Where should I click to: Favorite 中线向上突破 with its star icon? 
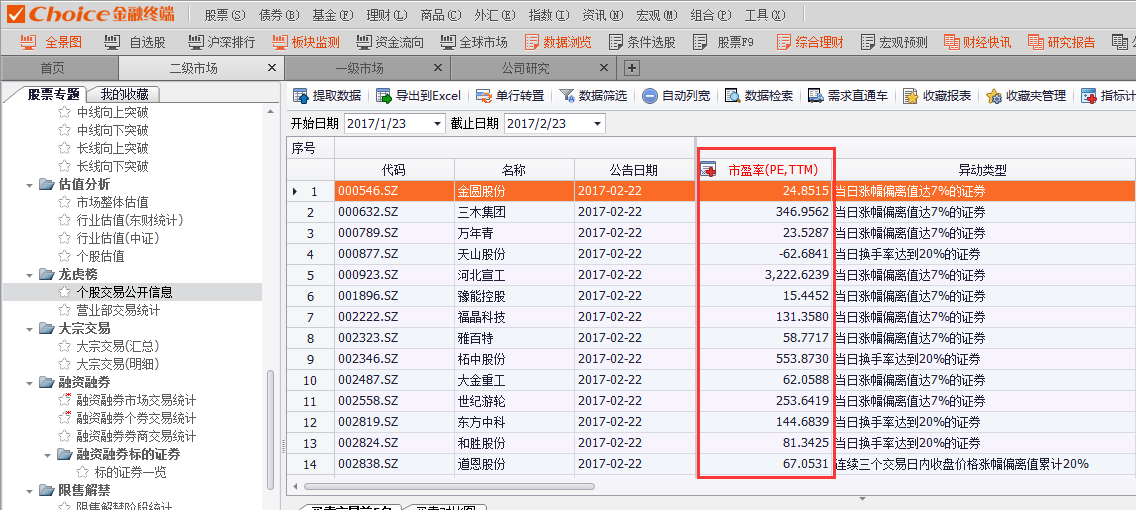(x=64, y=112)
